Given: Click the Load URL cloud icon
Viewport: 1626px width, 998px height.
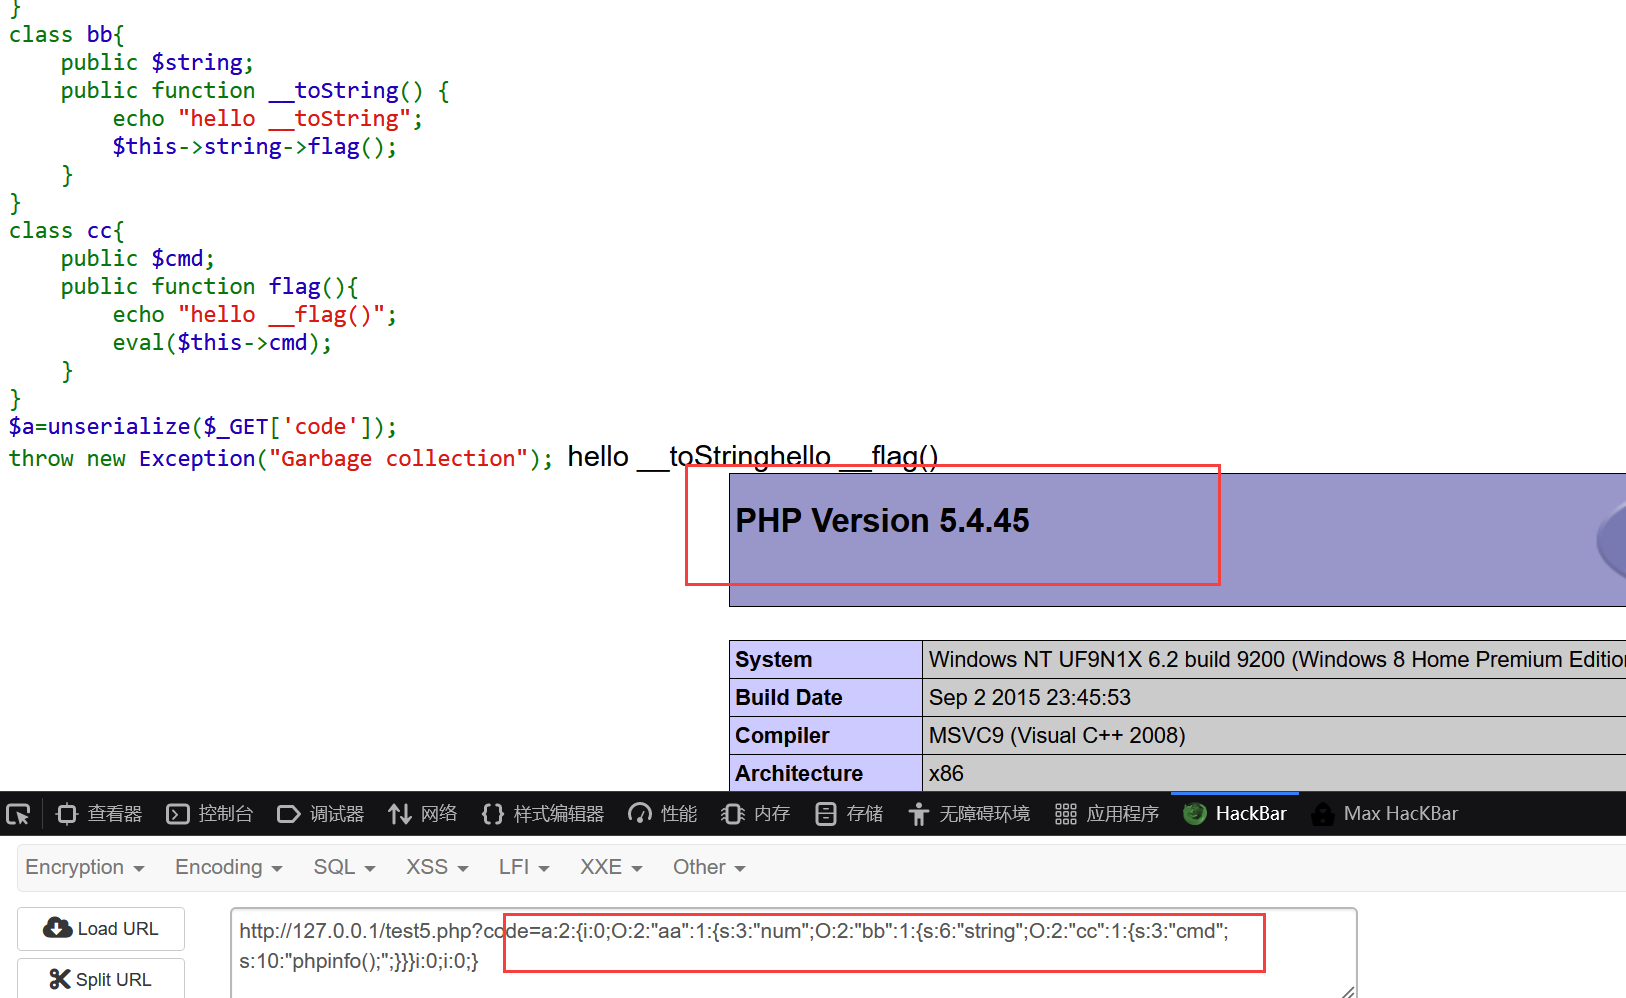Looking at the screenshot, I should (58, 928).
